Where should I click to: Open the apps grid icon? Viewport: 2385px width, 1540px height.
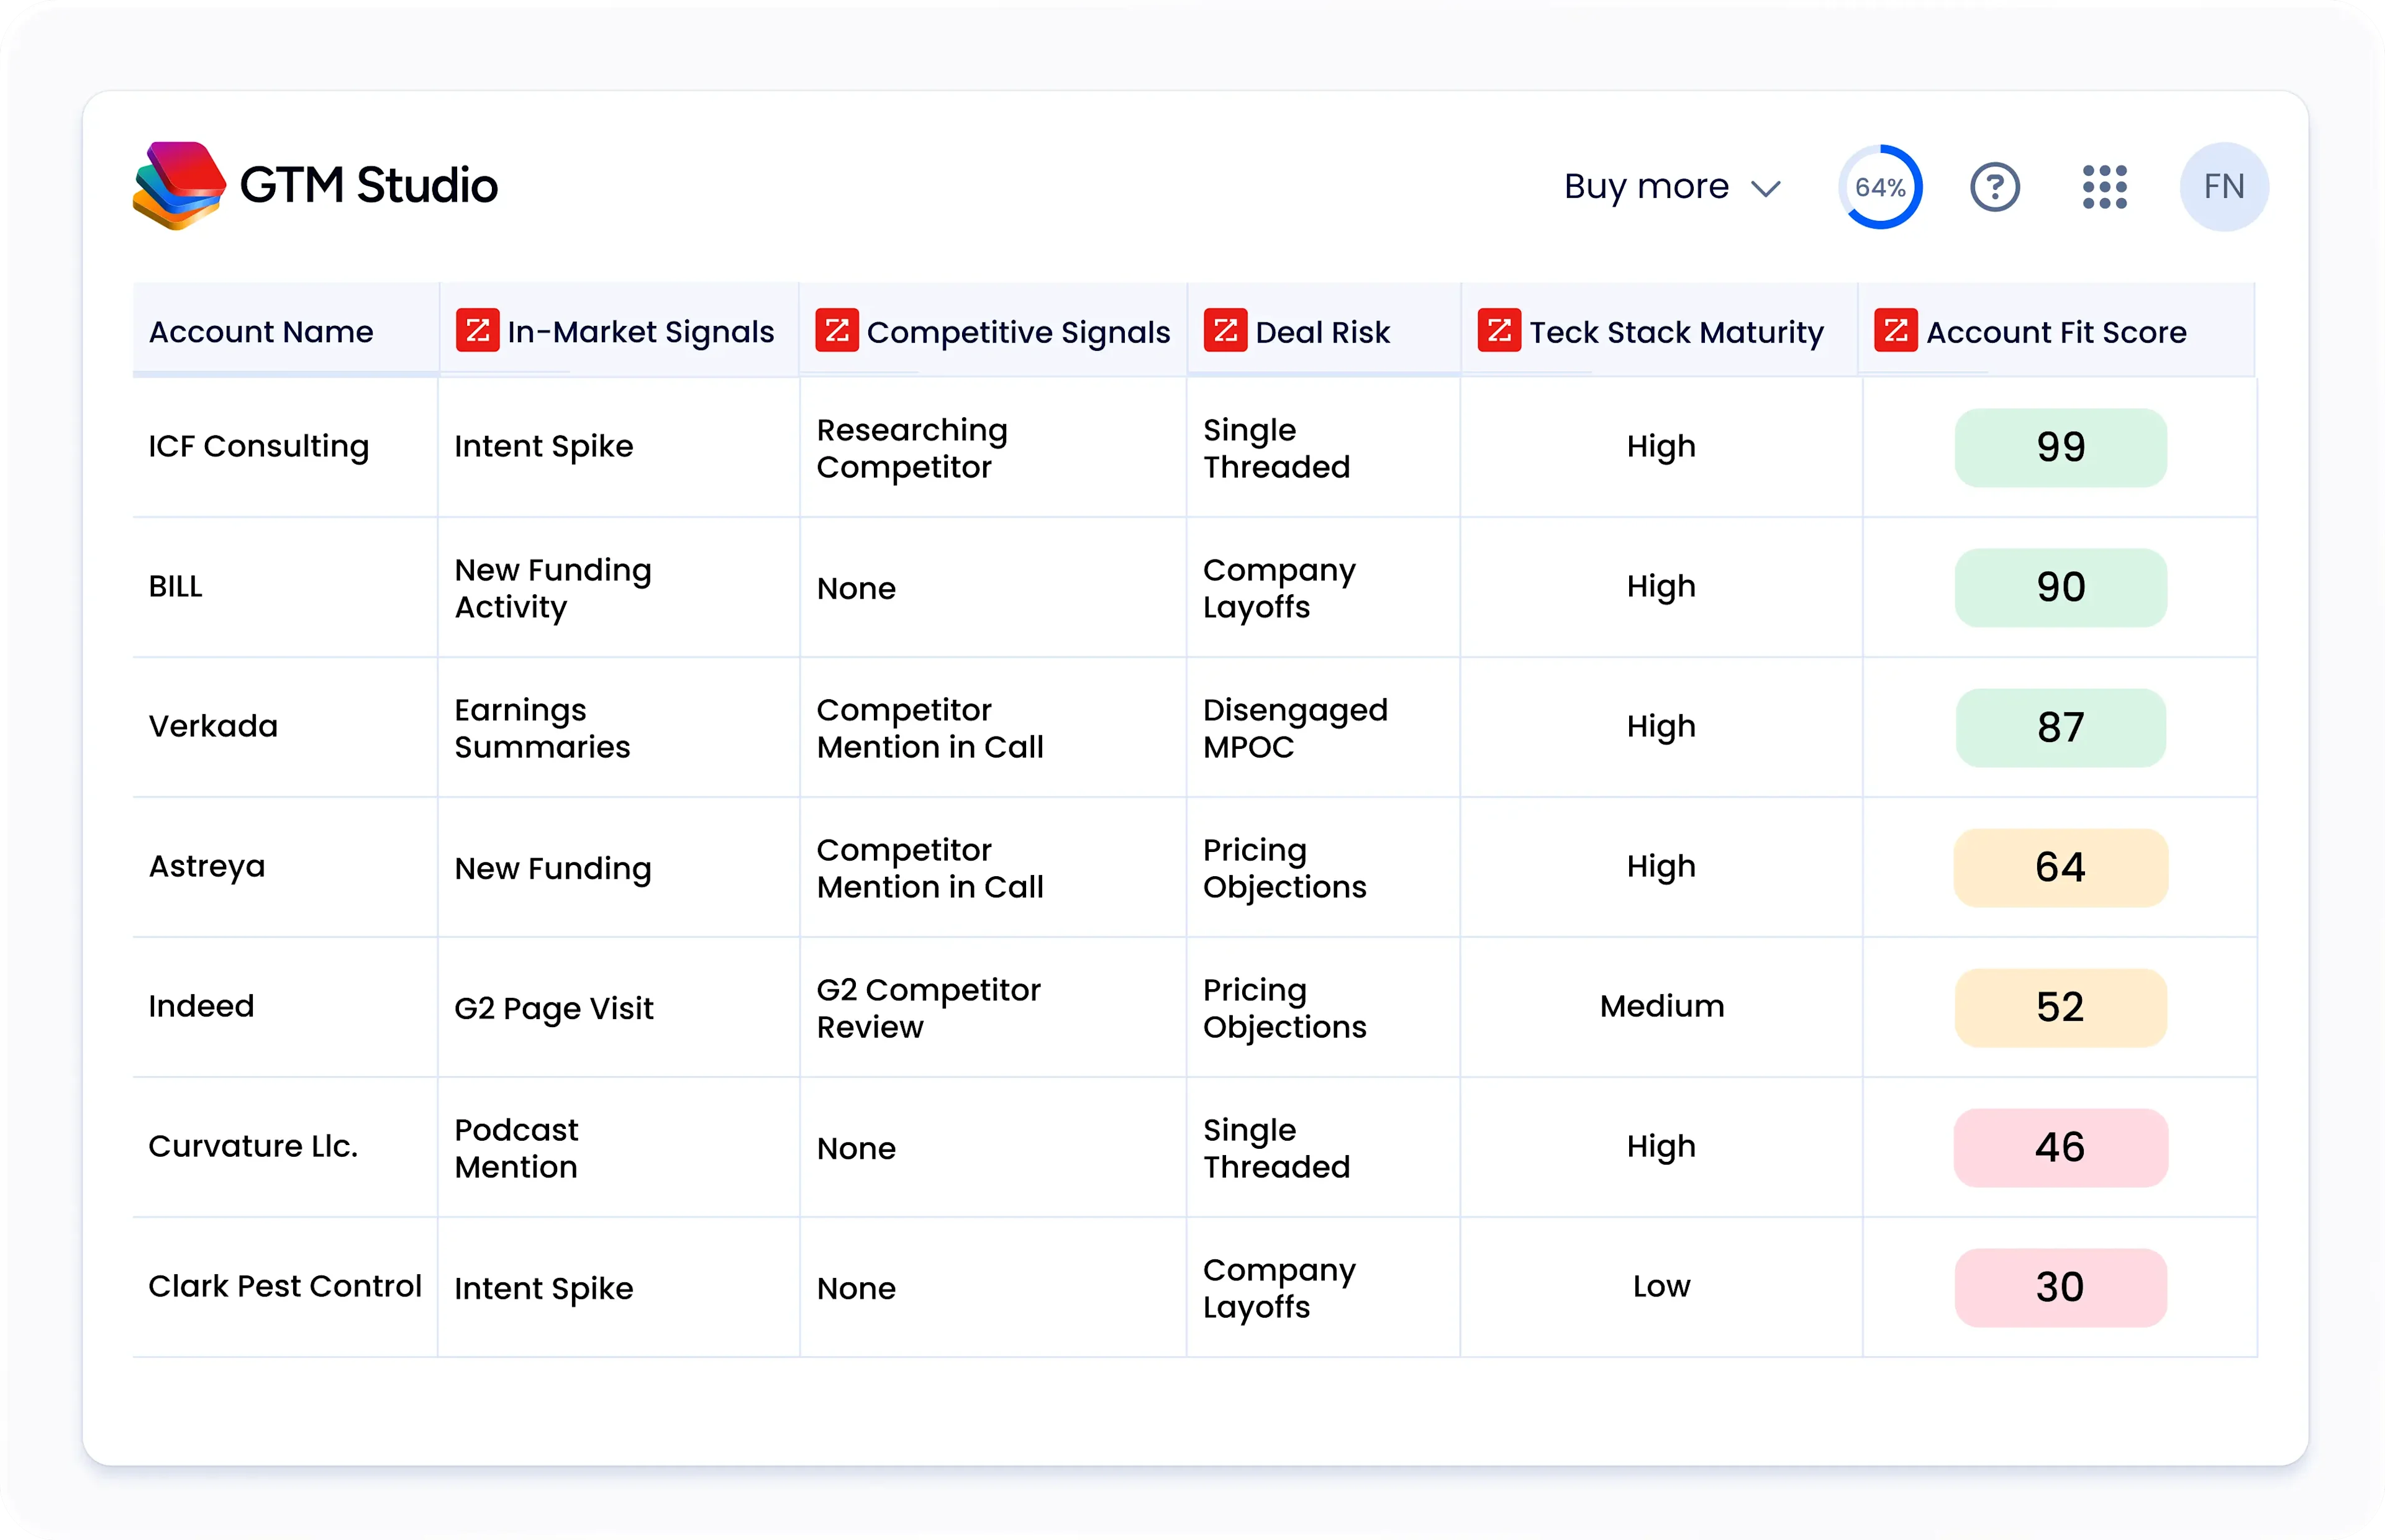tap(2104, 187)
